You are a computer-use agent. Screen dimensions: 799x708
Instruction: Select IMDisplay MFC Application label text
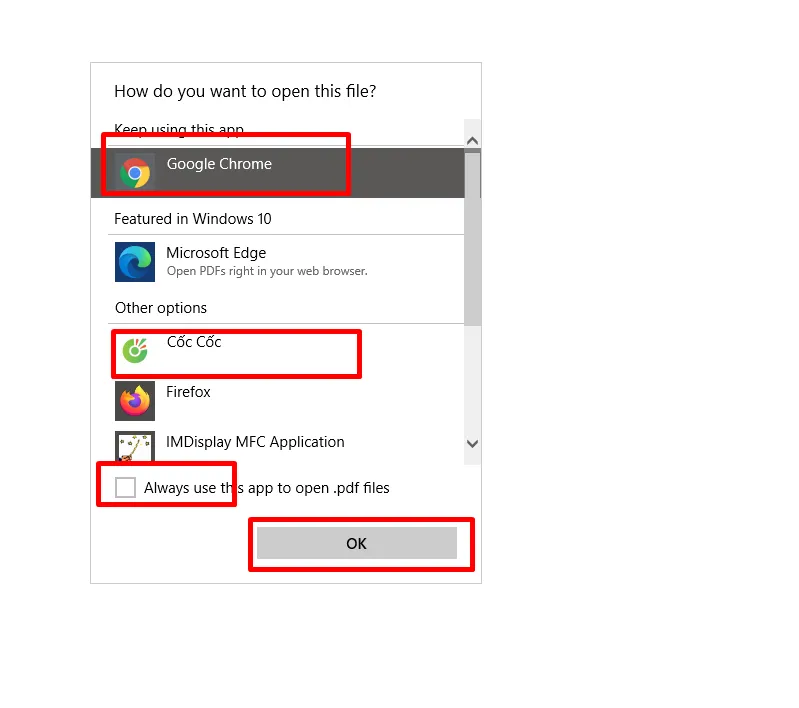click(x=255, y=442)
